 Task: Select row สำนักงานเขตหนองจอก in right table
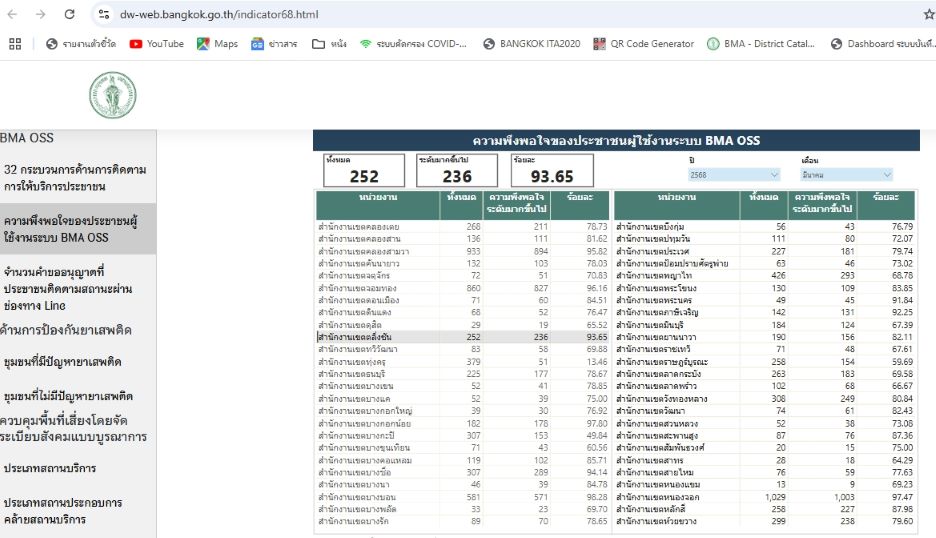[x=764, y=497]
